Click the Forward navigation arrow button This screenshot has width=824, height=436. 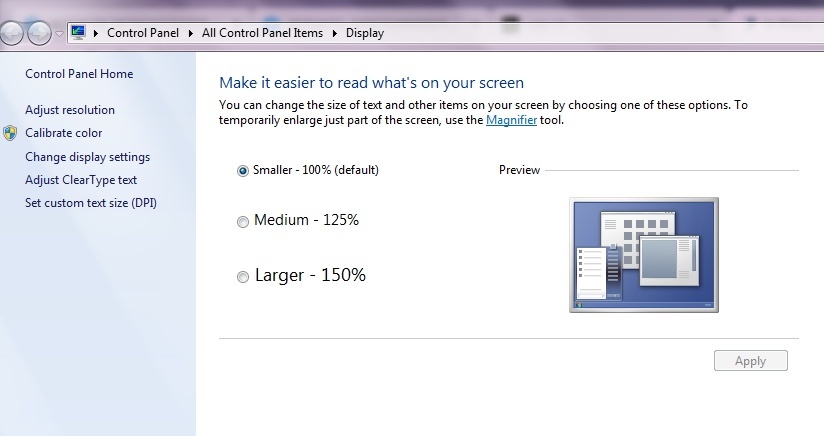39,33
